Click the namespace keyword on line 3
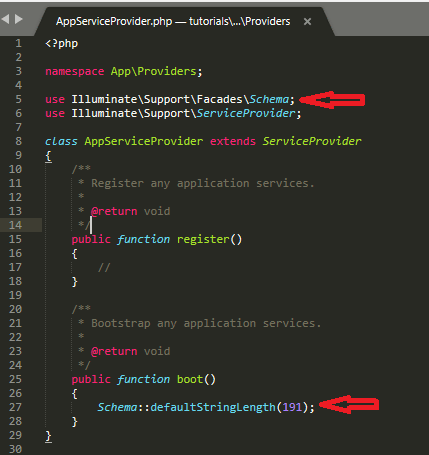 (75, 71)
